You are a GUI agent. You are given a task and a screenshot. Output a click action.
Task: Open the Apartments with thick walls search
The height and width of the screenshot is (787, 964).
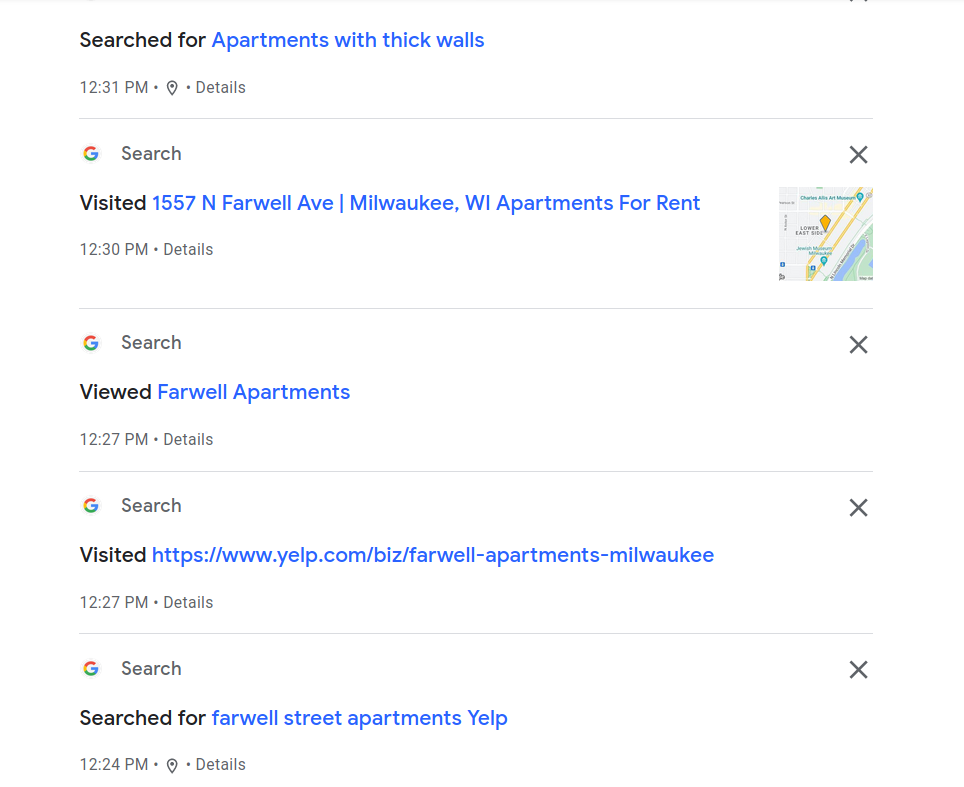pyautogui.click(x=348, y=41)
